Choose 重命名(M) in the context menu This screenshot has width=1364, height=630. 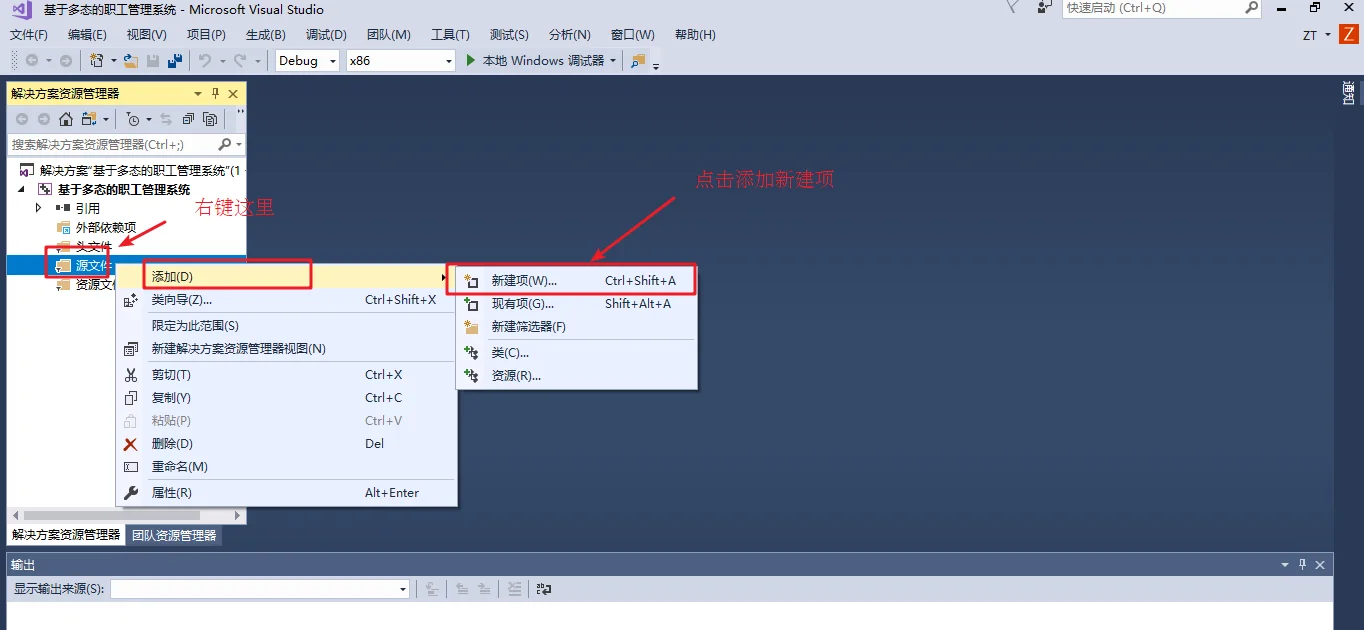point(286,467)
